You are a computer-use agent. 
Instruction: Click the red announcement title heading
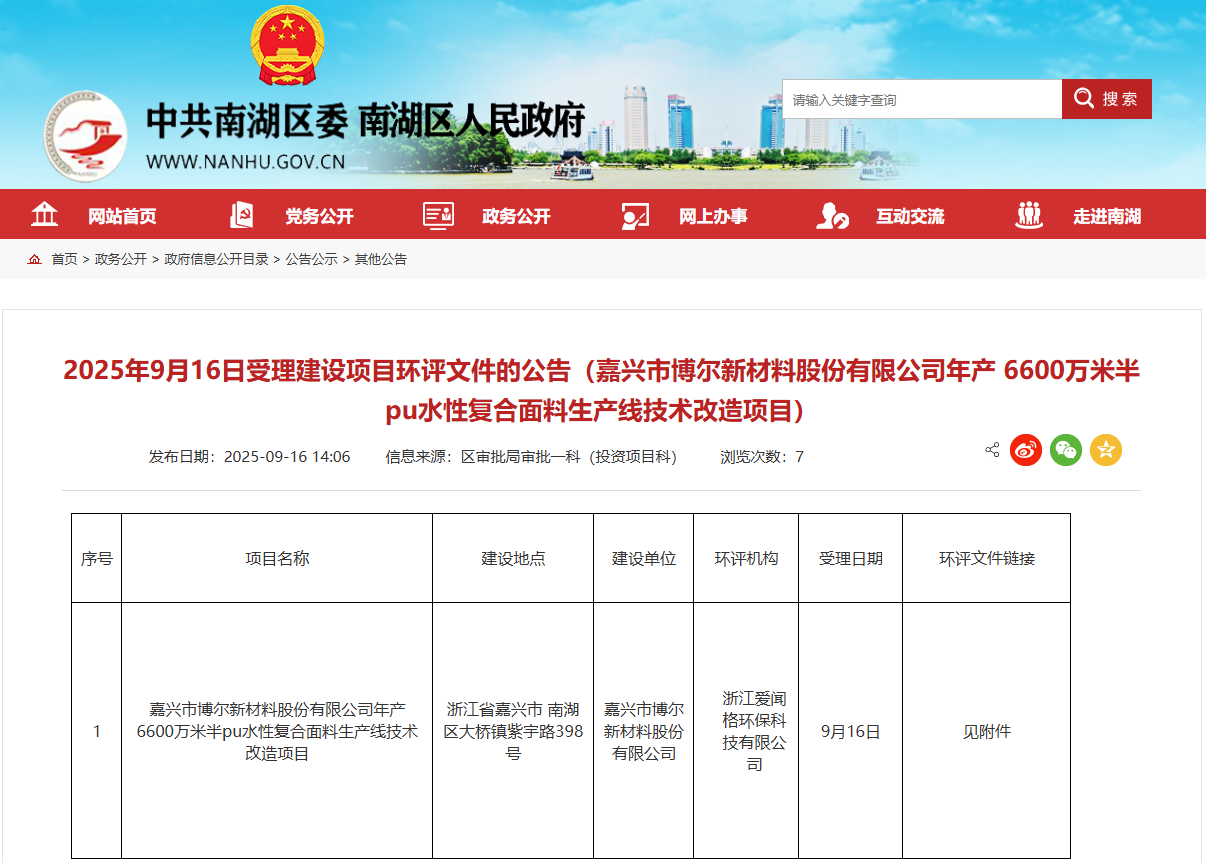(601, 390)
